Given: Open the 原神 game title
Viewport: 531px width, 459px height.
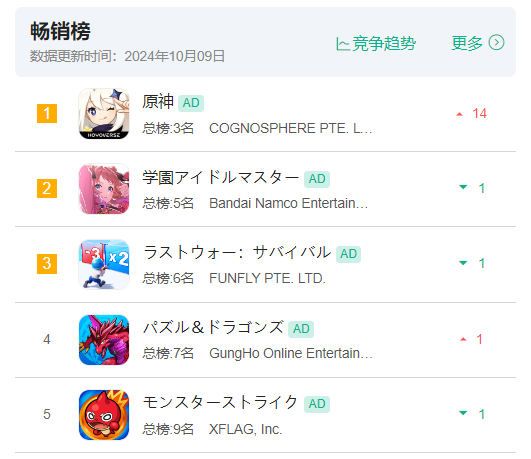Looking at the screenshot, I should point(158,102).
